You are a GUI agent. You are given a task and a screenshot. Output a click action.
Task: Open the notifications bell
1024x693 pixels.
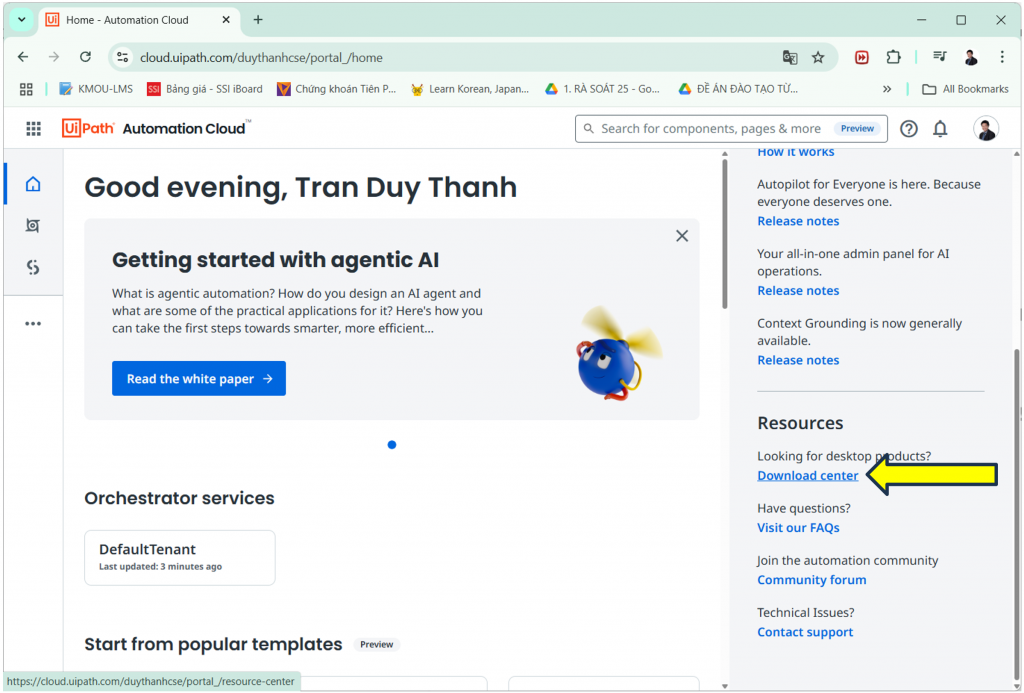(940, 129)
